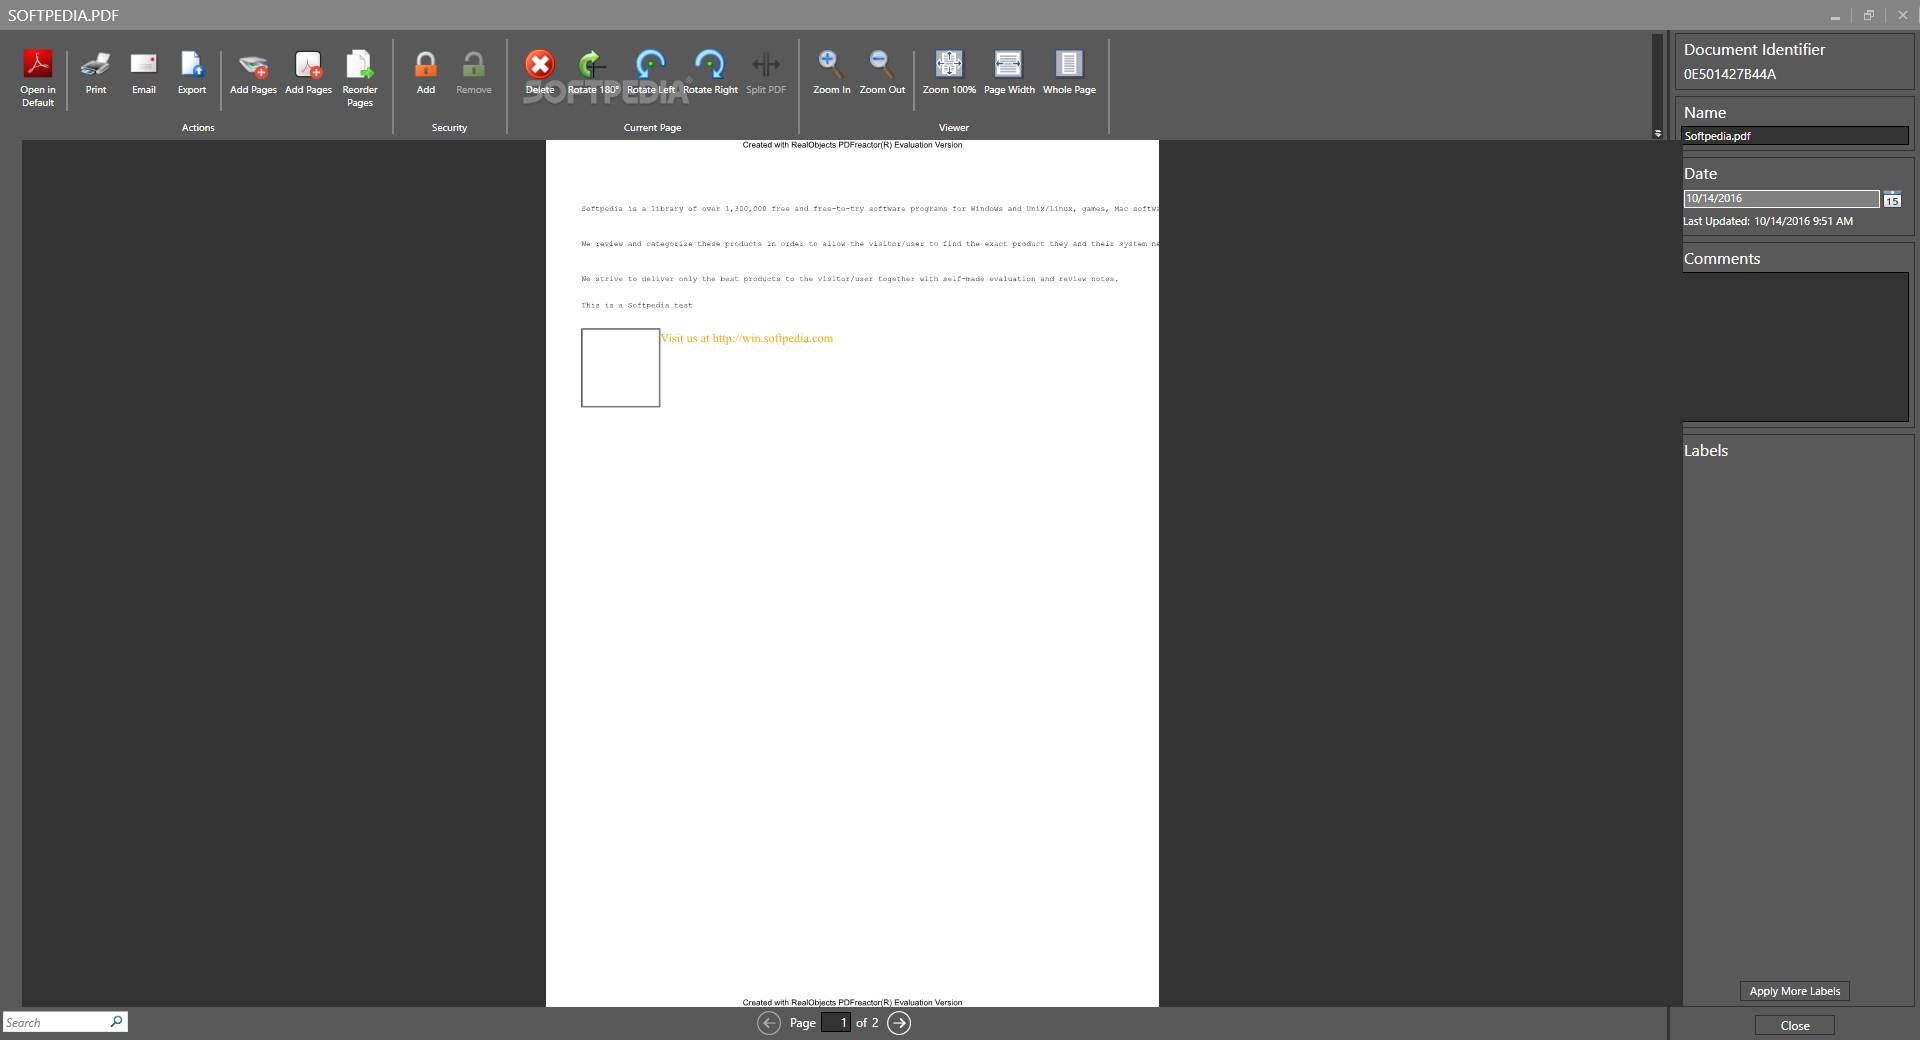Print the current document
Image resolution: width=1920 pixels, height=1040 pixels.
96,72
